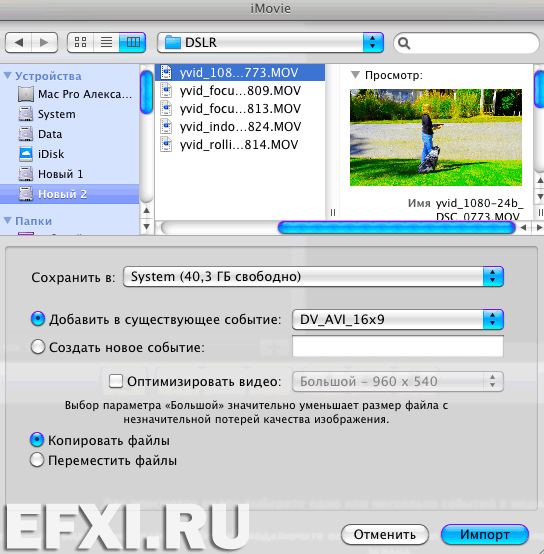Image resolution: width=544 pixels, height=554 pixels.
Task: Click the Импорт button
Action: pyautogui.click(x=485, y=535)
